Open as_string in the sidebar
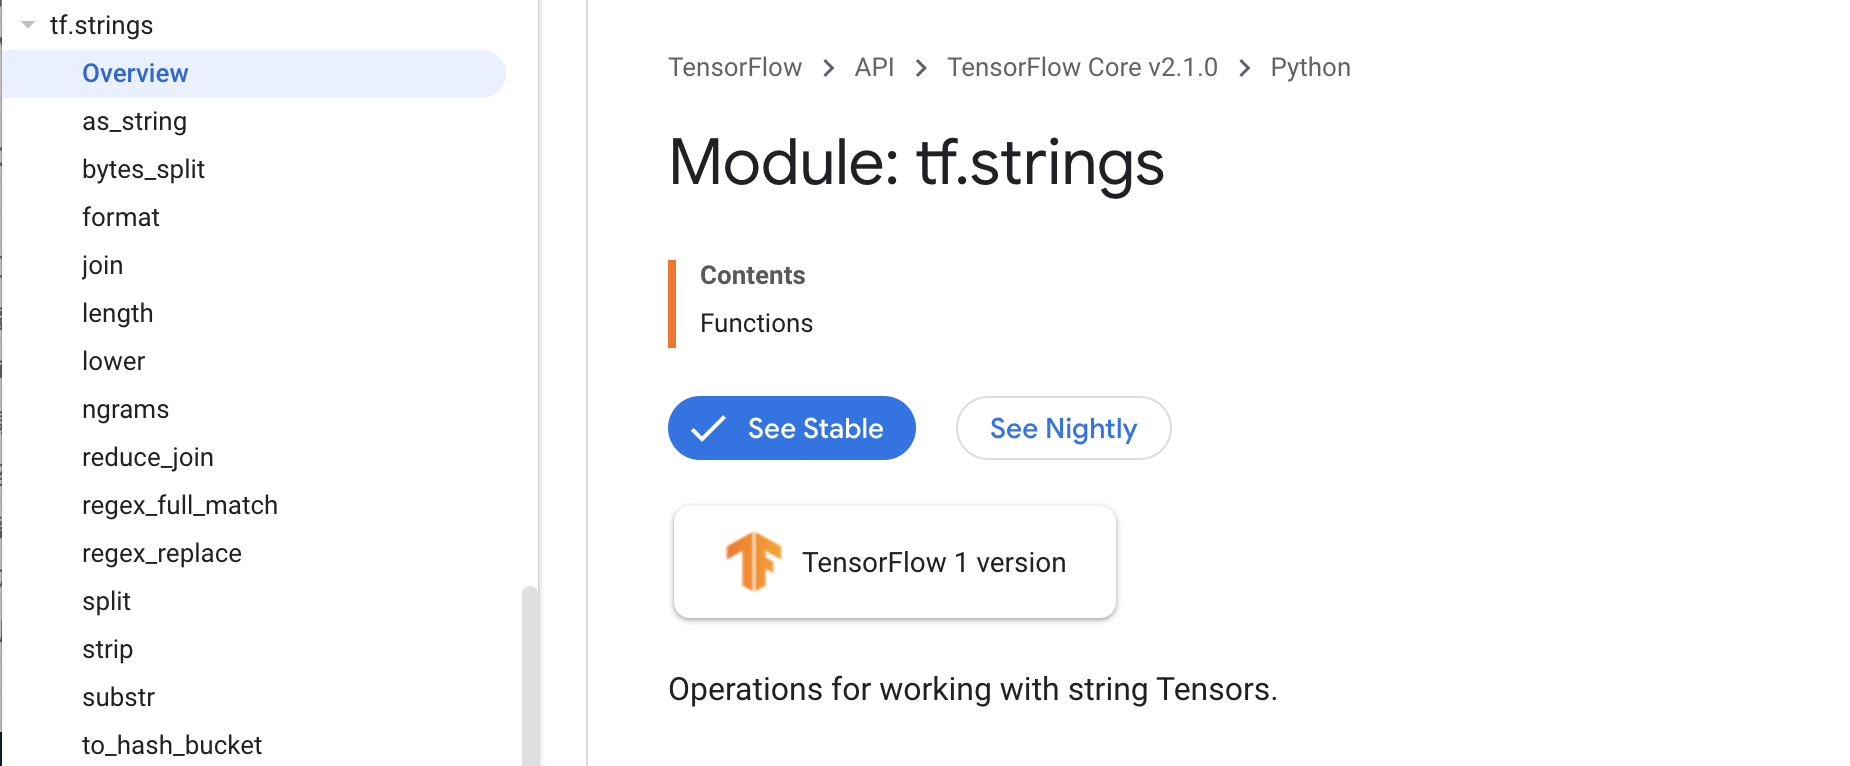The width and height of the screenshot is (1850, 766). click(x=134, y=121)
